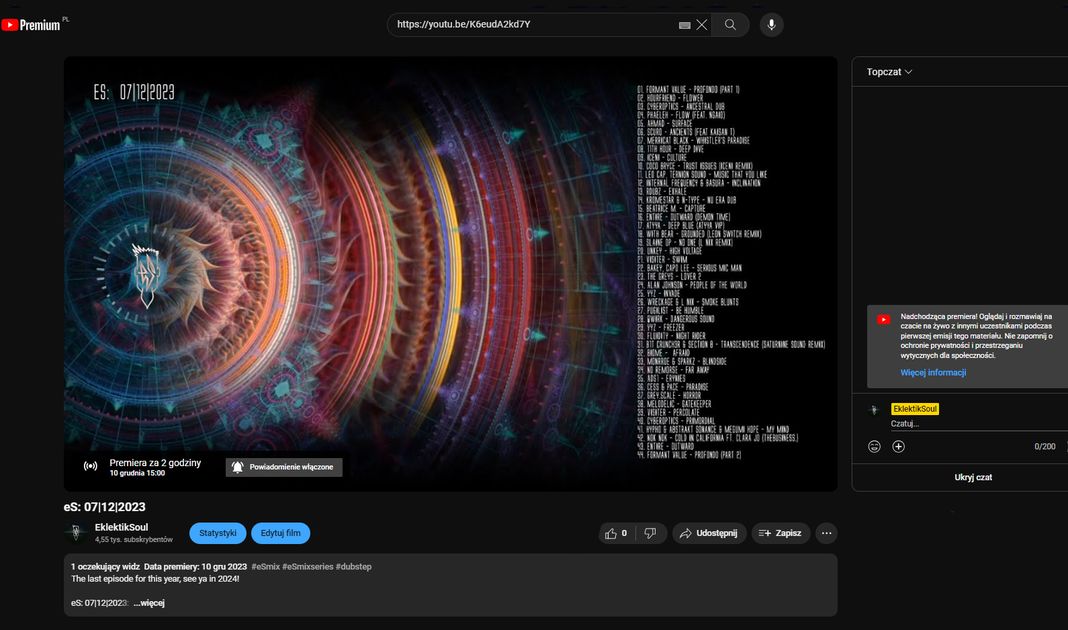
Task: Click the Czatuj chat message field
Action: [960, 424]
